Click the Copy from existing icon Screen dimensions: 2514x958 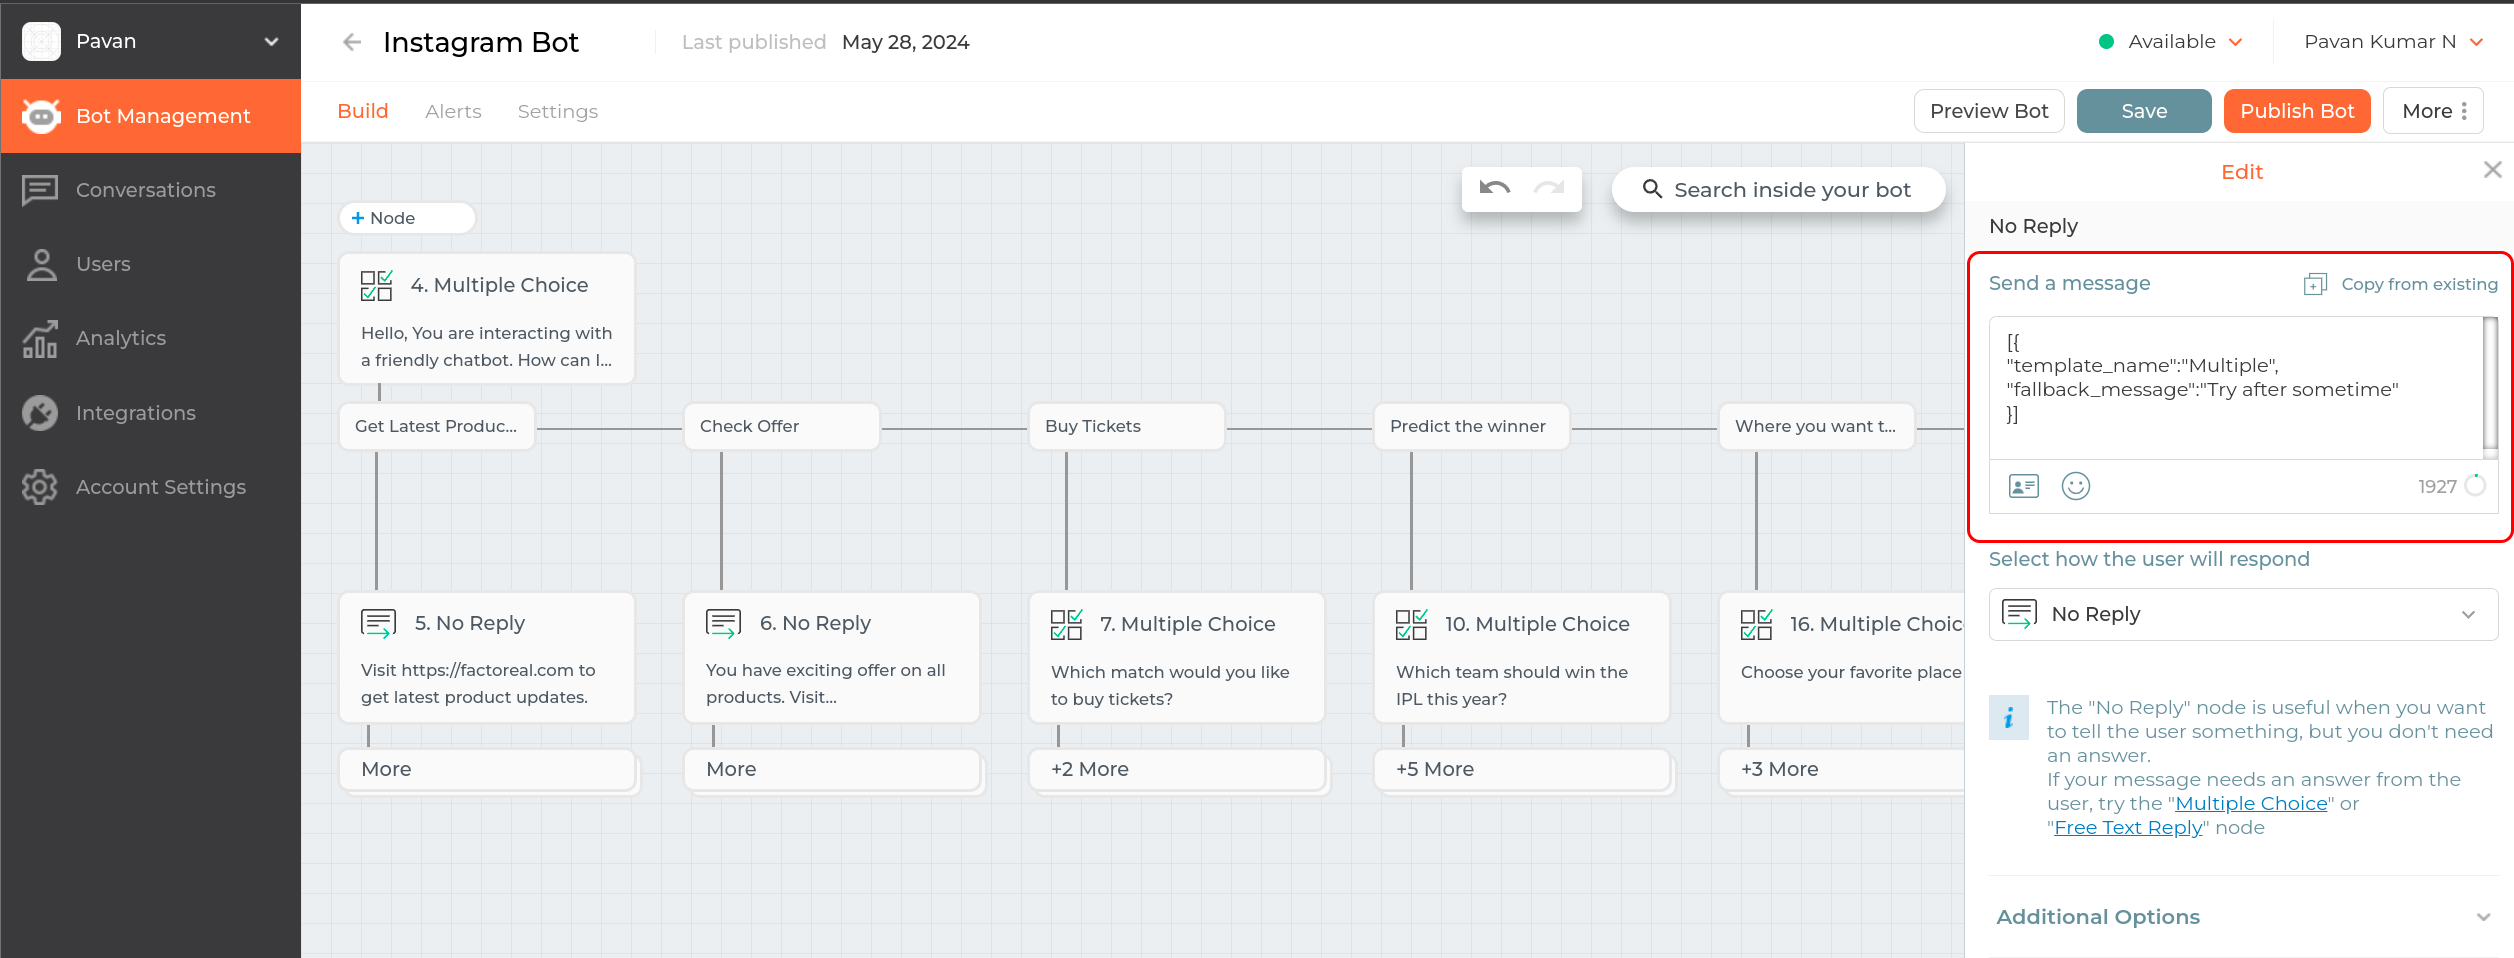(2315, 284)
